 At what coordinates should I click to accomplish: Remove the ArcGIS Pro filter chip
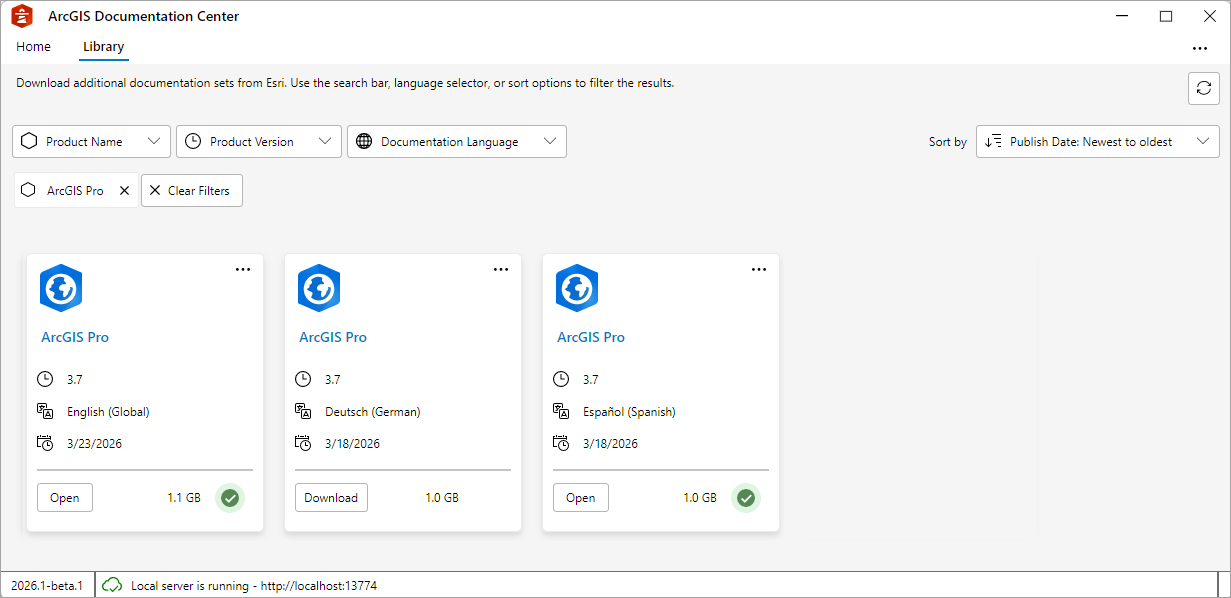pos(124,190)
